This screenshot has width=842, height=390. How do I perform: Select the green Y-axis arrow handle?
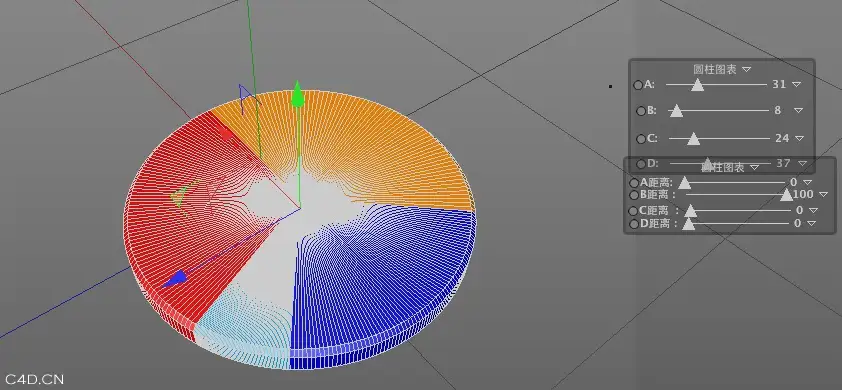click(297, 94)
